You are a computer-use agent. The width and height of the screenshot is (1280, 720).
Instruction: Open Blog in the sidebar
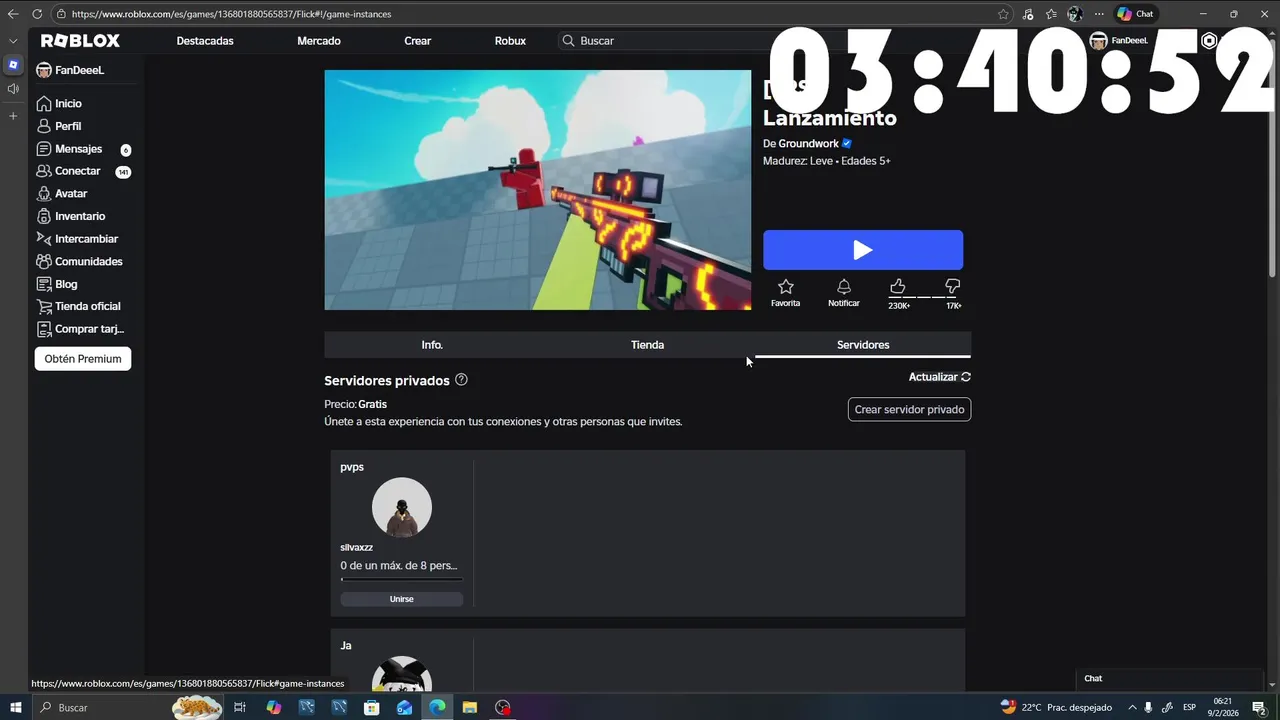point(57,284)
